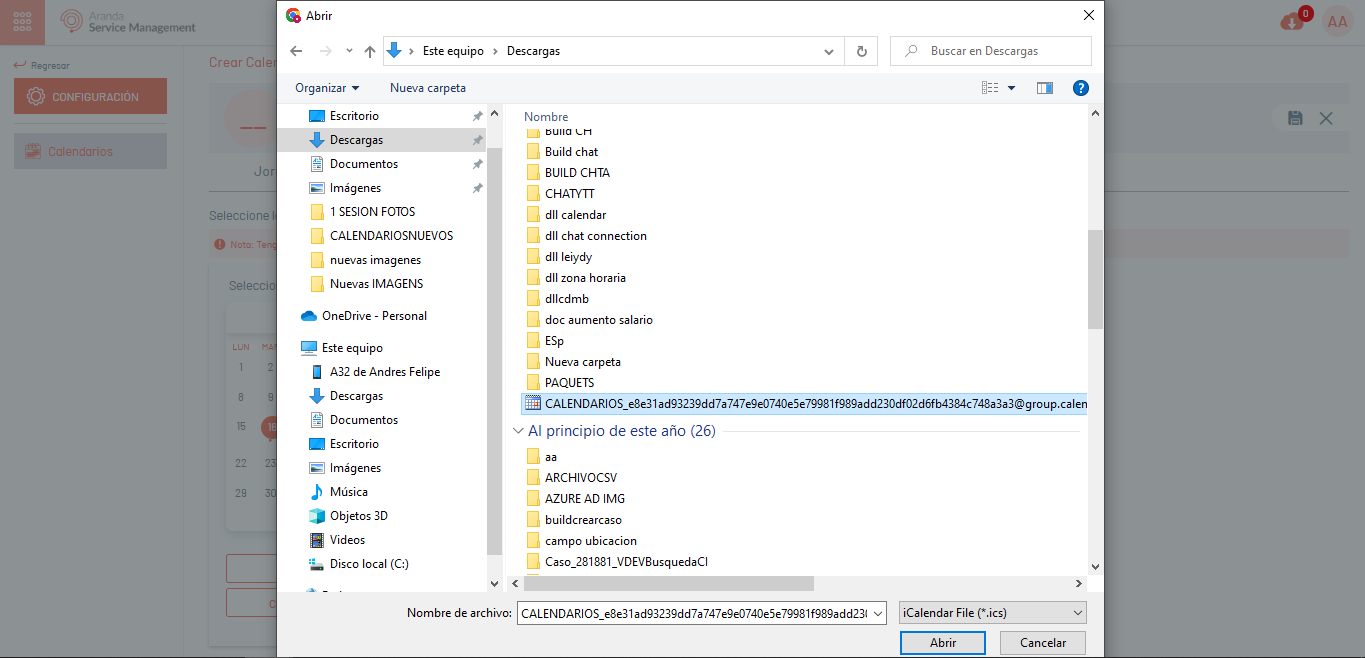
Task: Select the CALENDARIOS .ics file
Action: [800, 404]
